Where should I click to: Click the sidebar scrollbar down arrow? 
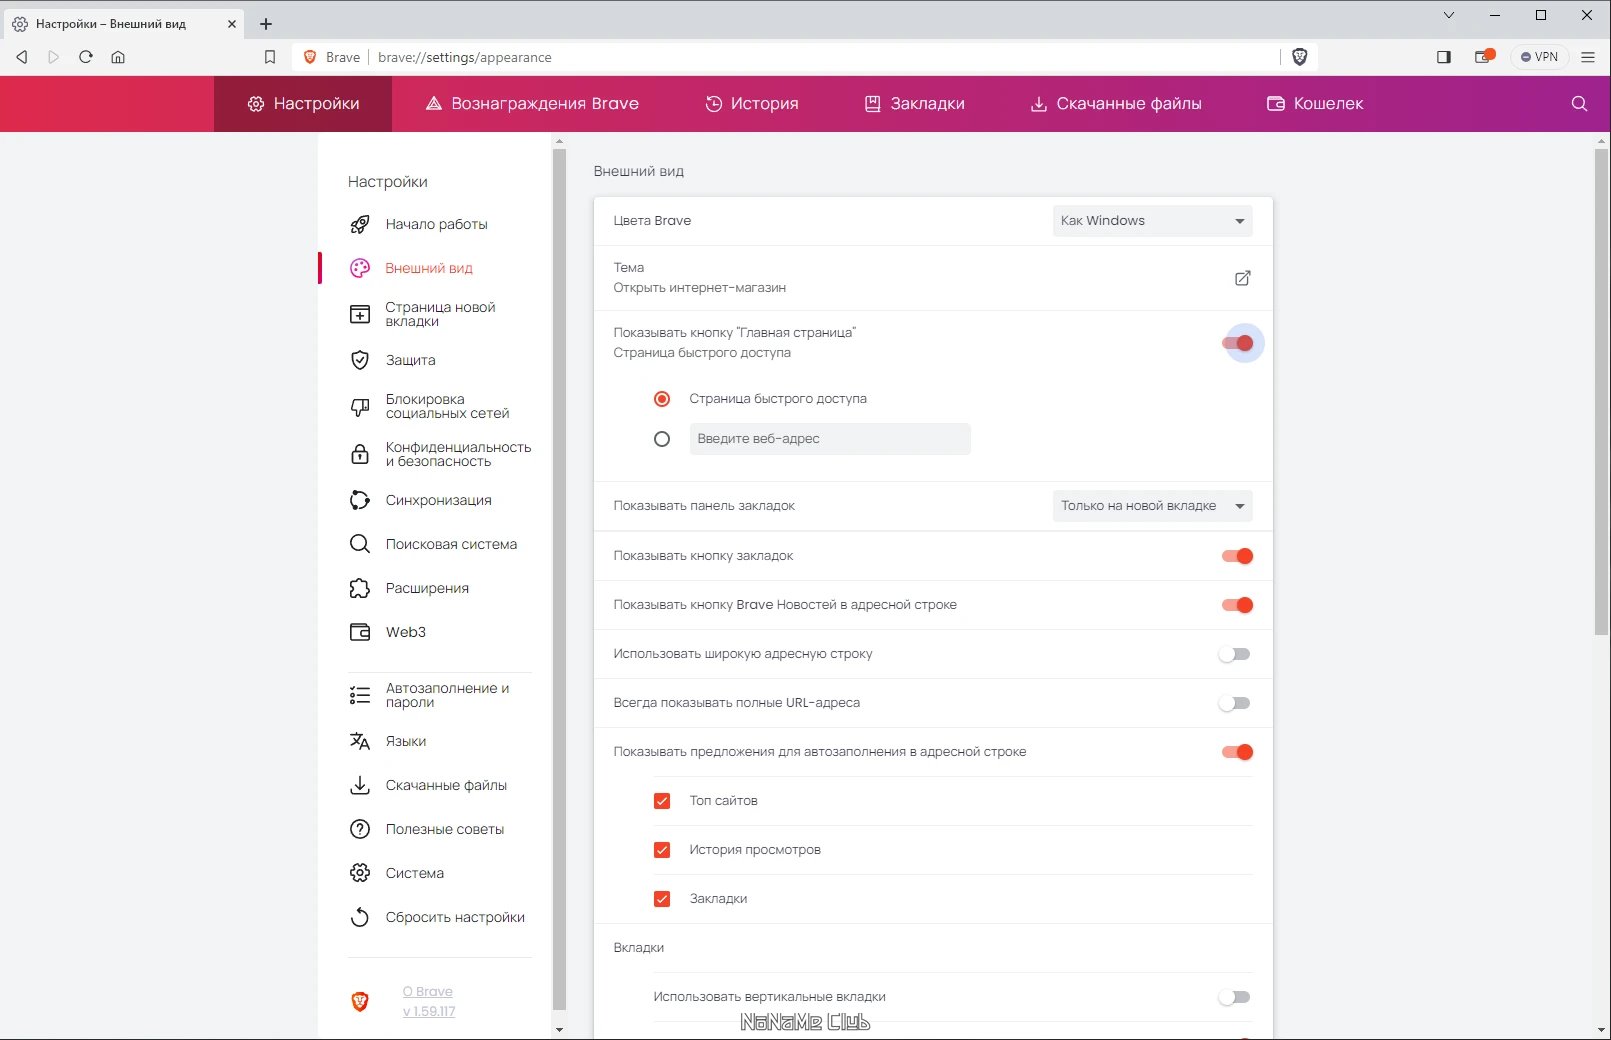click(559, 1029)
